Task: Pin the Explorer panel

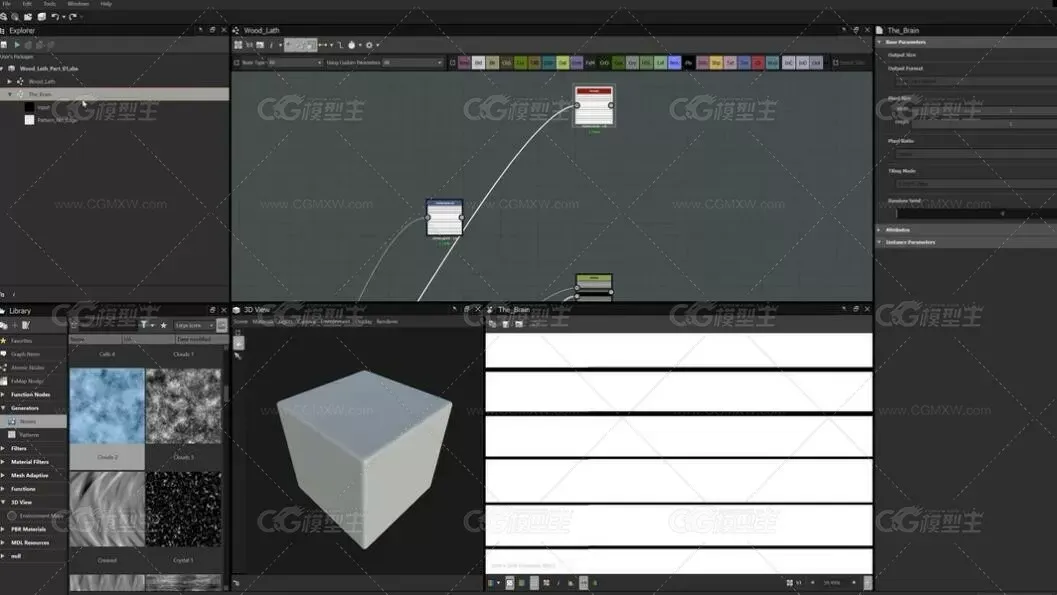Action: (x=200, y=30)
